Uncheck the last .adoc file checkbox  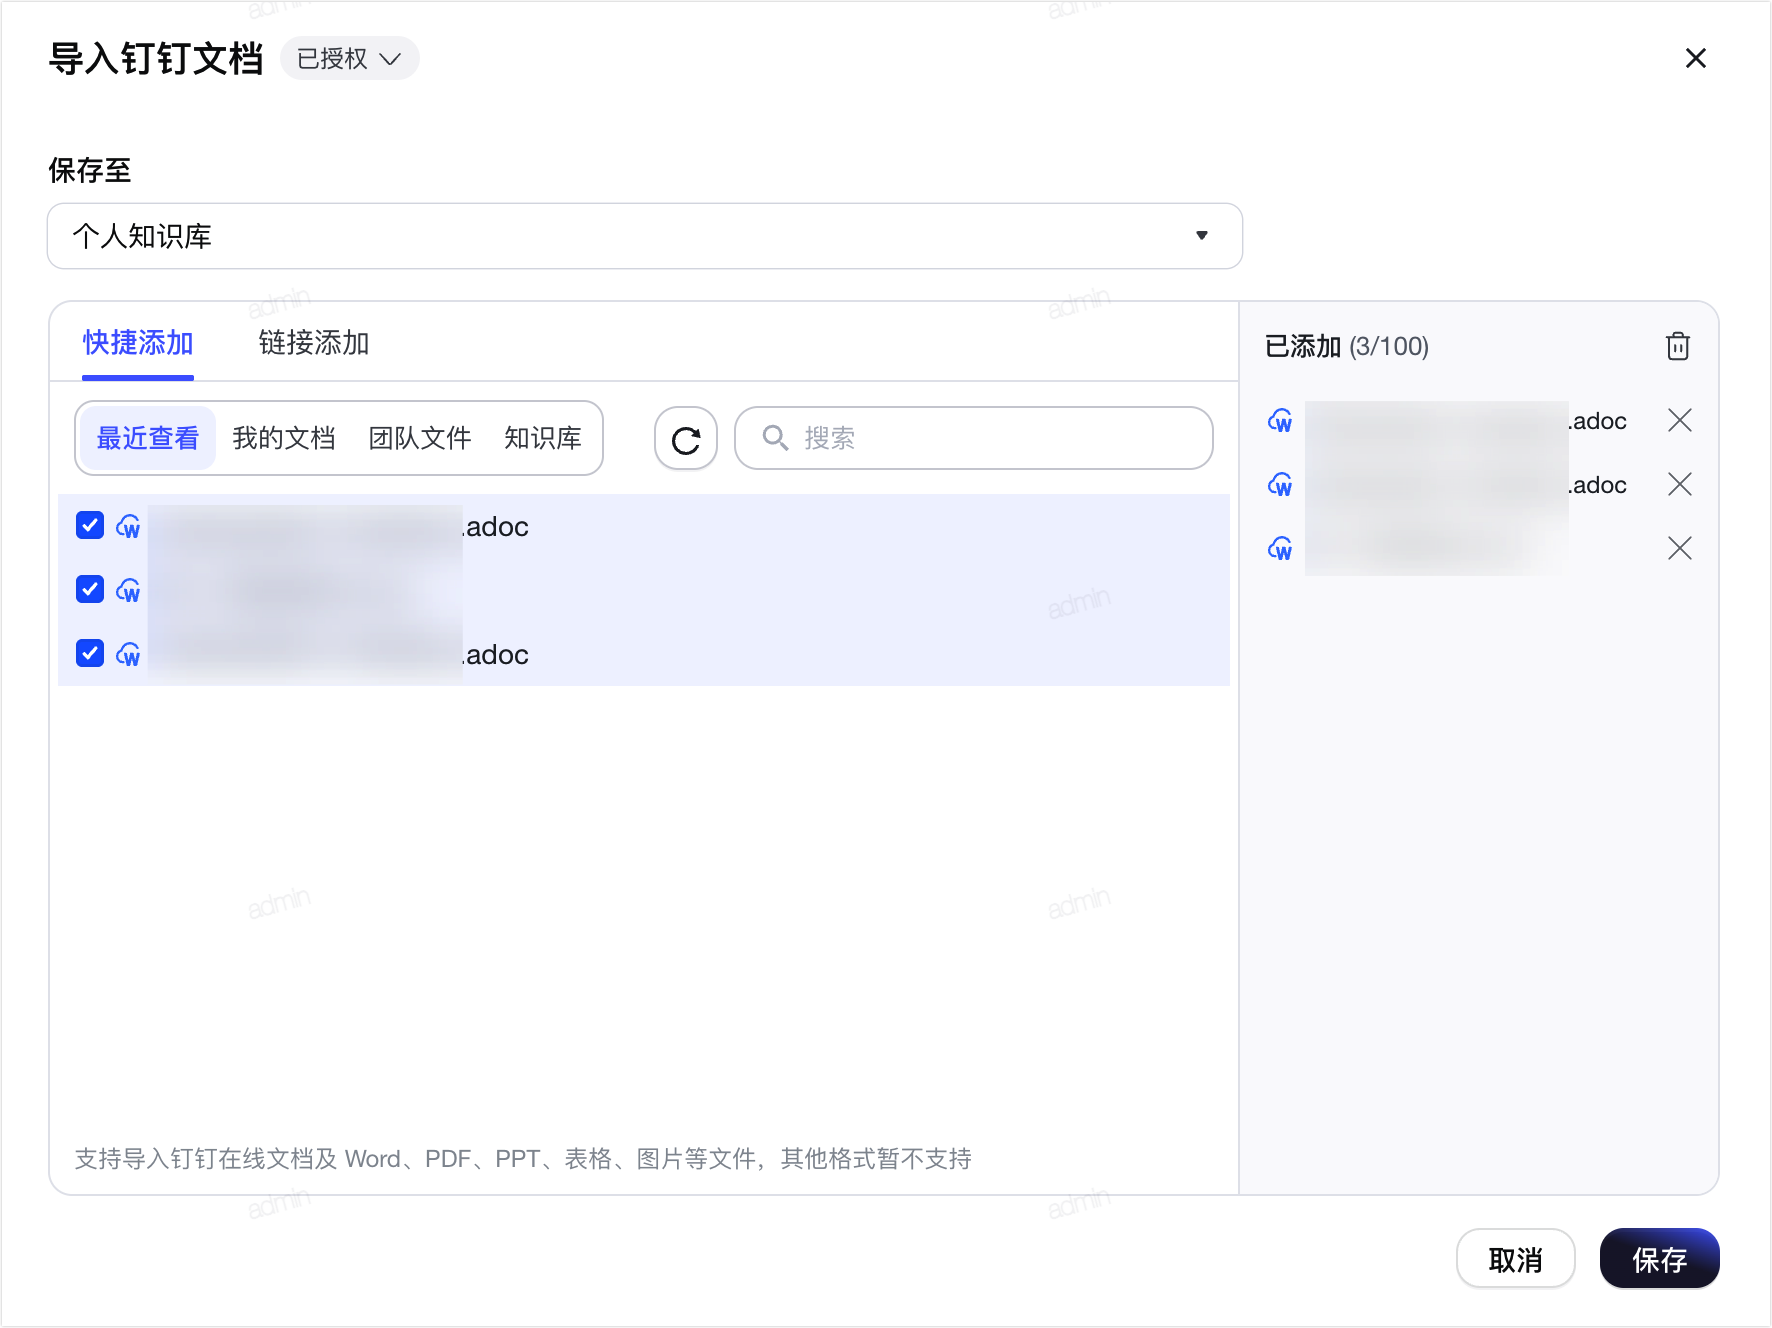coord(90,653)
